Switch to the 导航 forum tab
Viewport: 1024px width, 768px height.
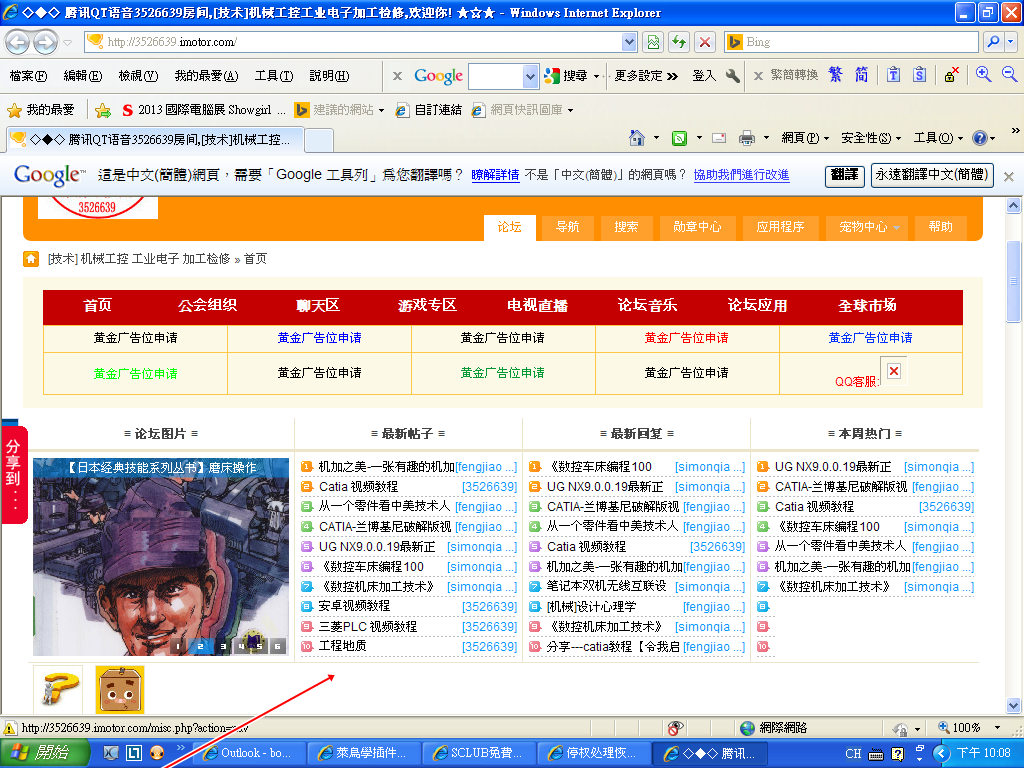567,227
